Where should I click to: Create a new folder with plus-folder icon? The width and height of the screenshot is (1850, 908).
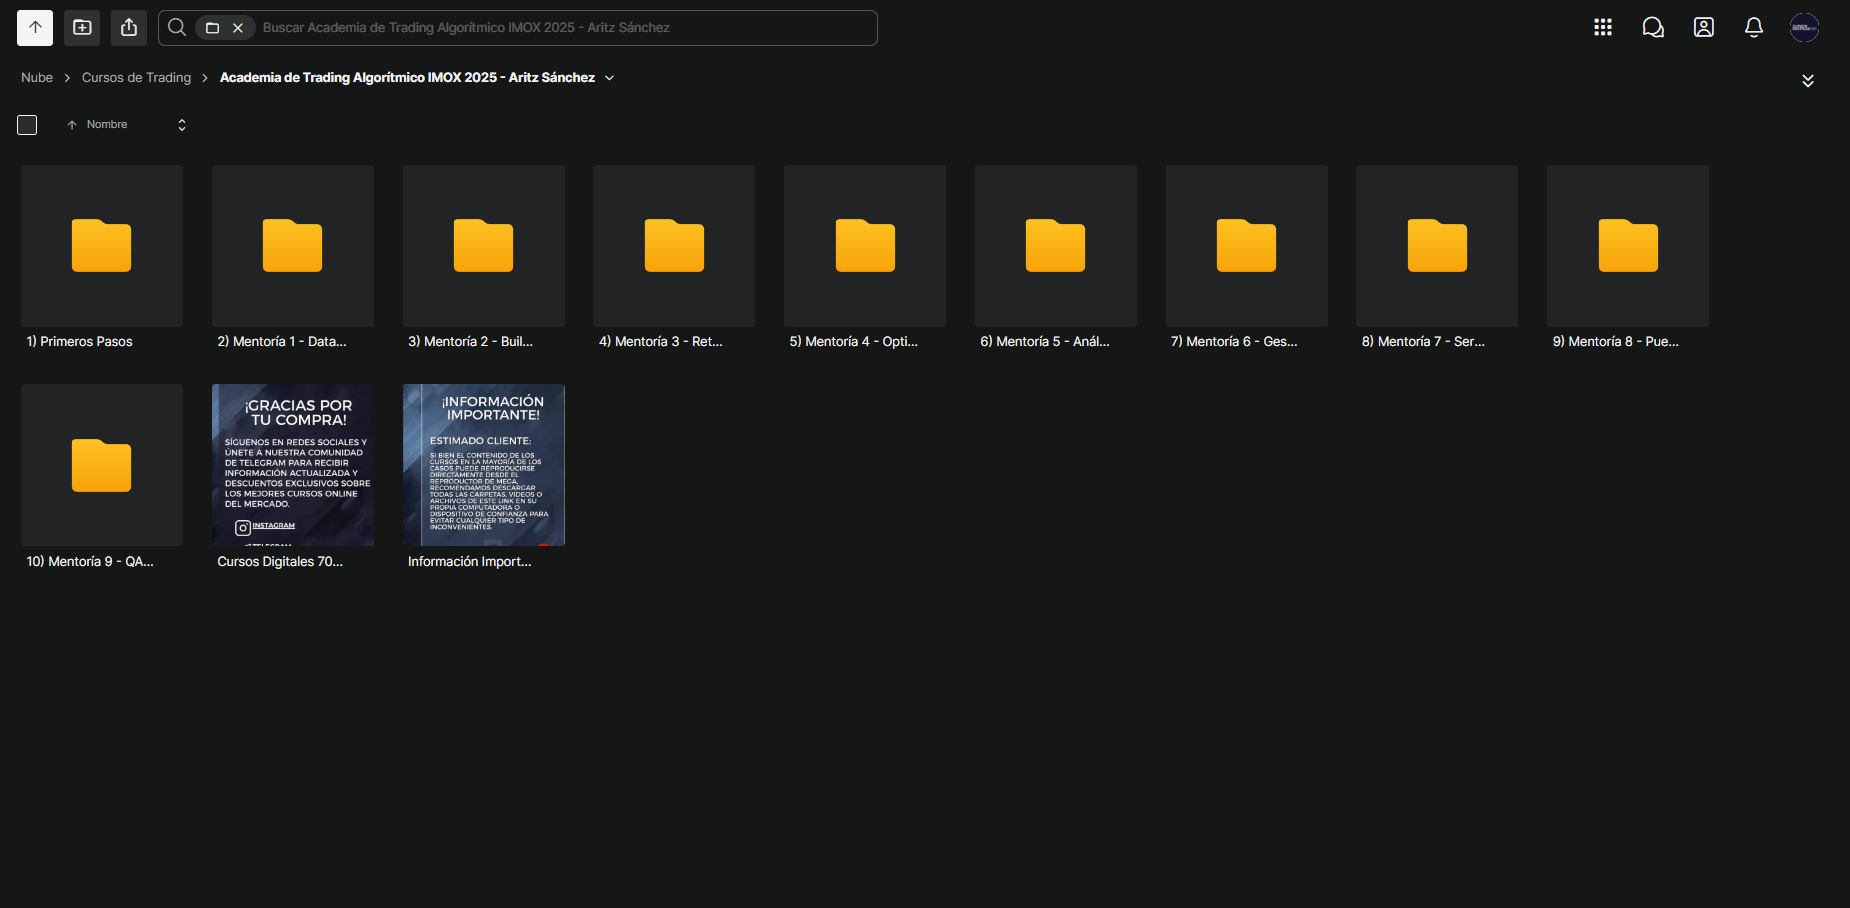(x=82, y=28)
